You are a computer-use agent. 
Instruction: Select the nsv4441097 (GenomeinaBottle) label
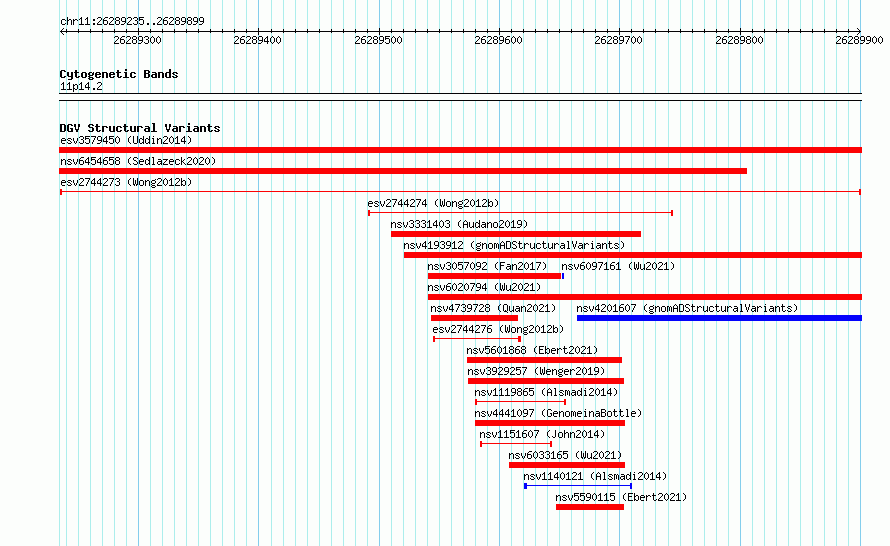(559, 413)
